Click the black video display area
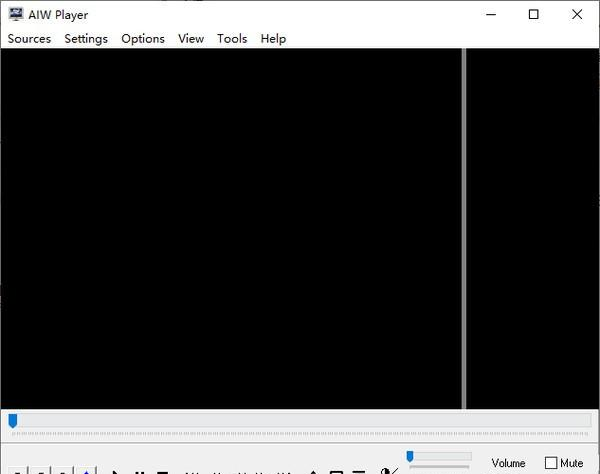Viewport: 600px width, 474px height. point(231,228)
